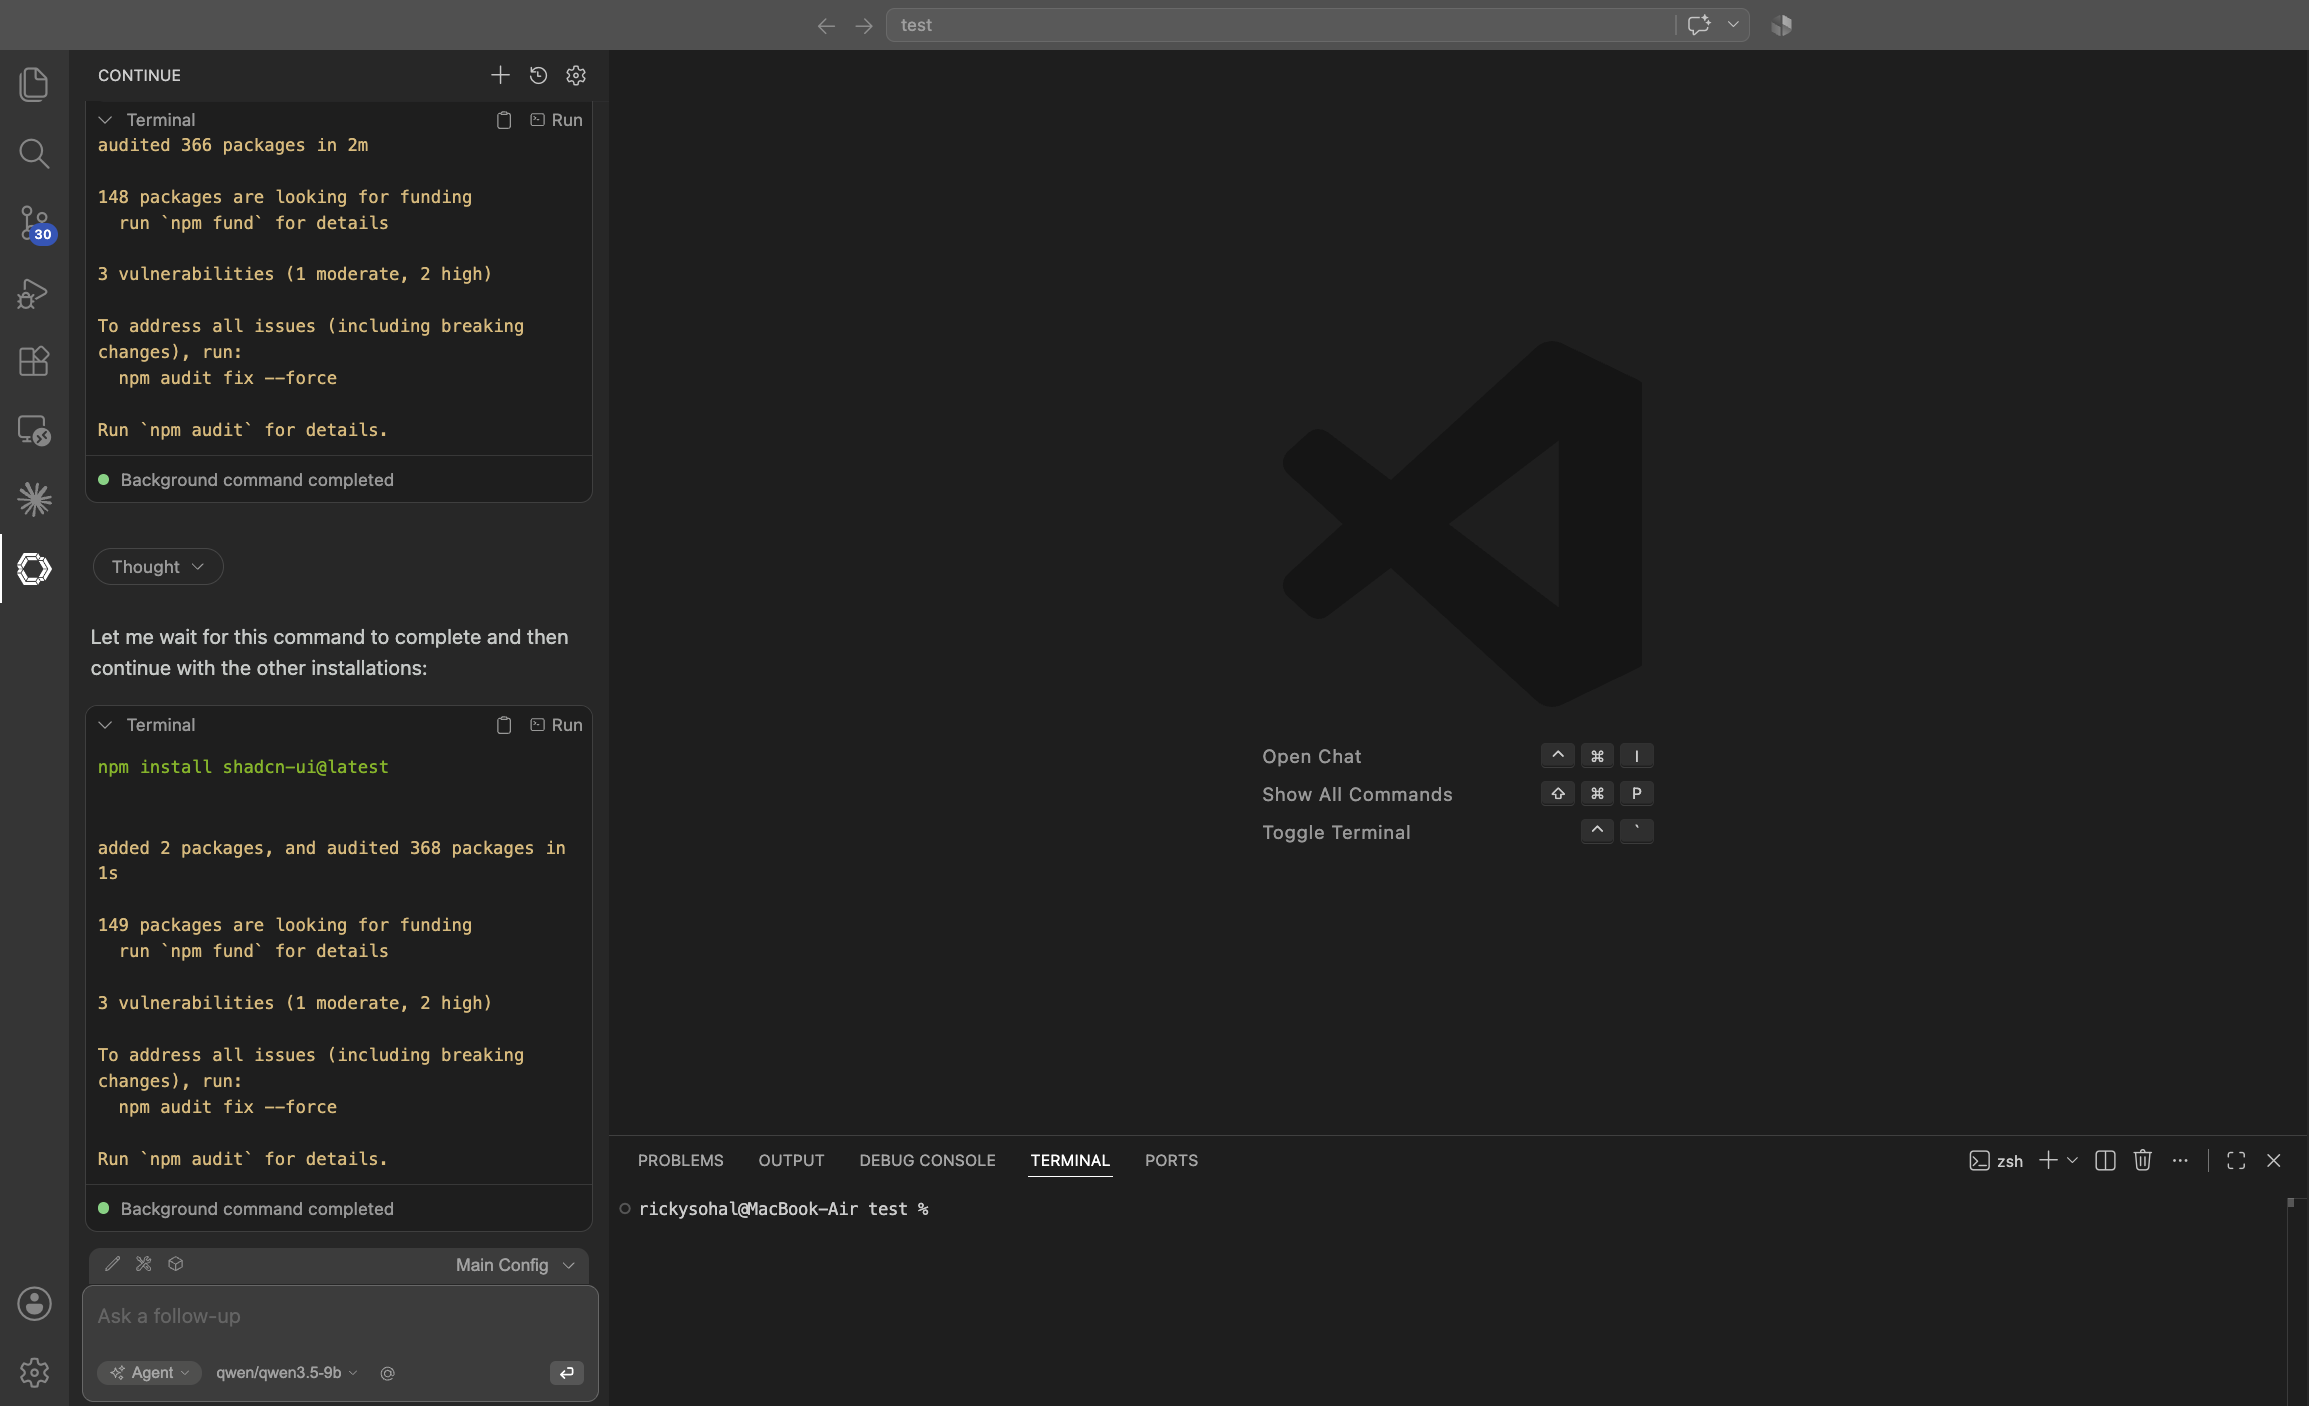
Task: Run the first Terminal block command
Action: 556,120
